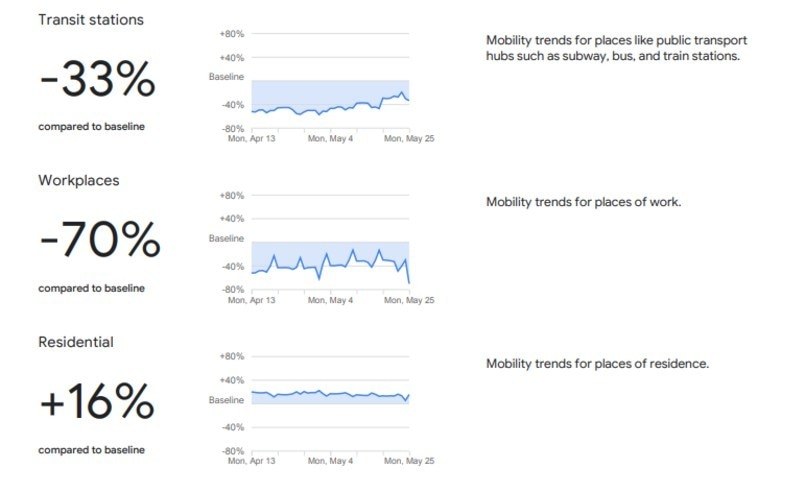Click the +80% label on transit chart
The width and height of the screenshot is (800, 480).
(232, 34)
